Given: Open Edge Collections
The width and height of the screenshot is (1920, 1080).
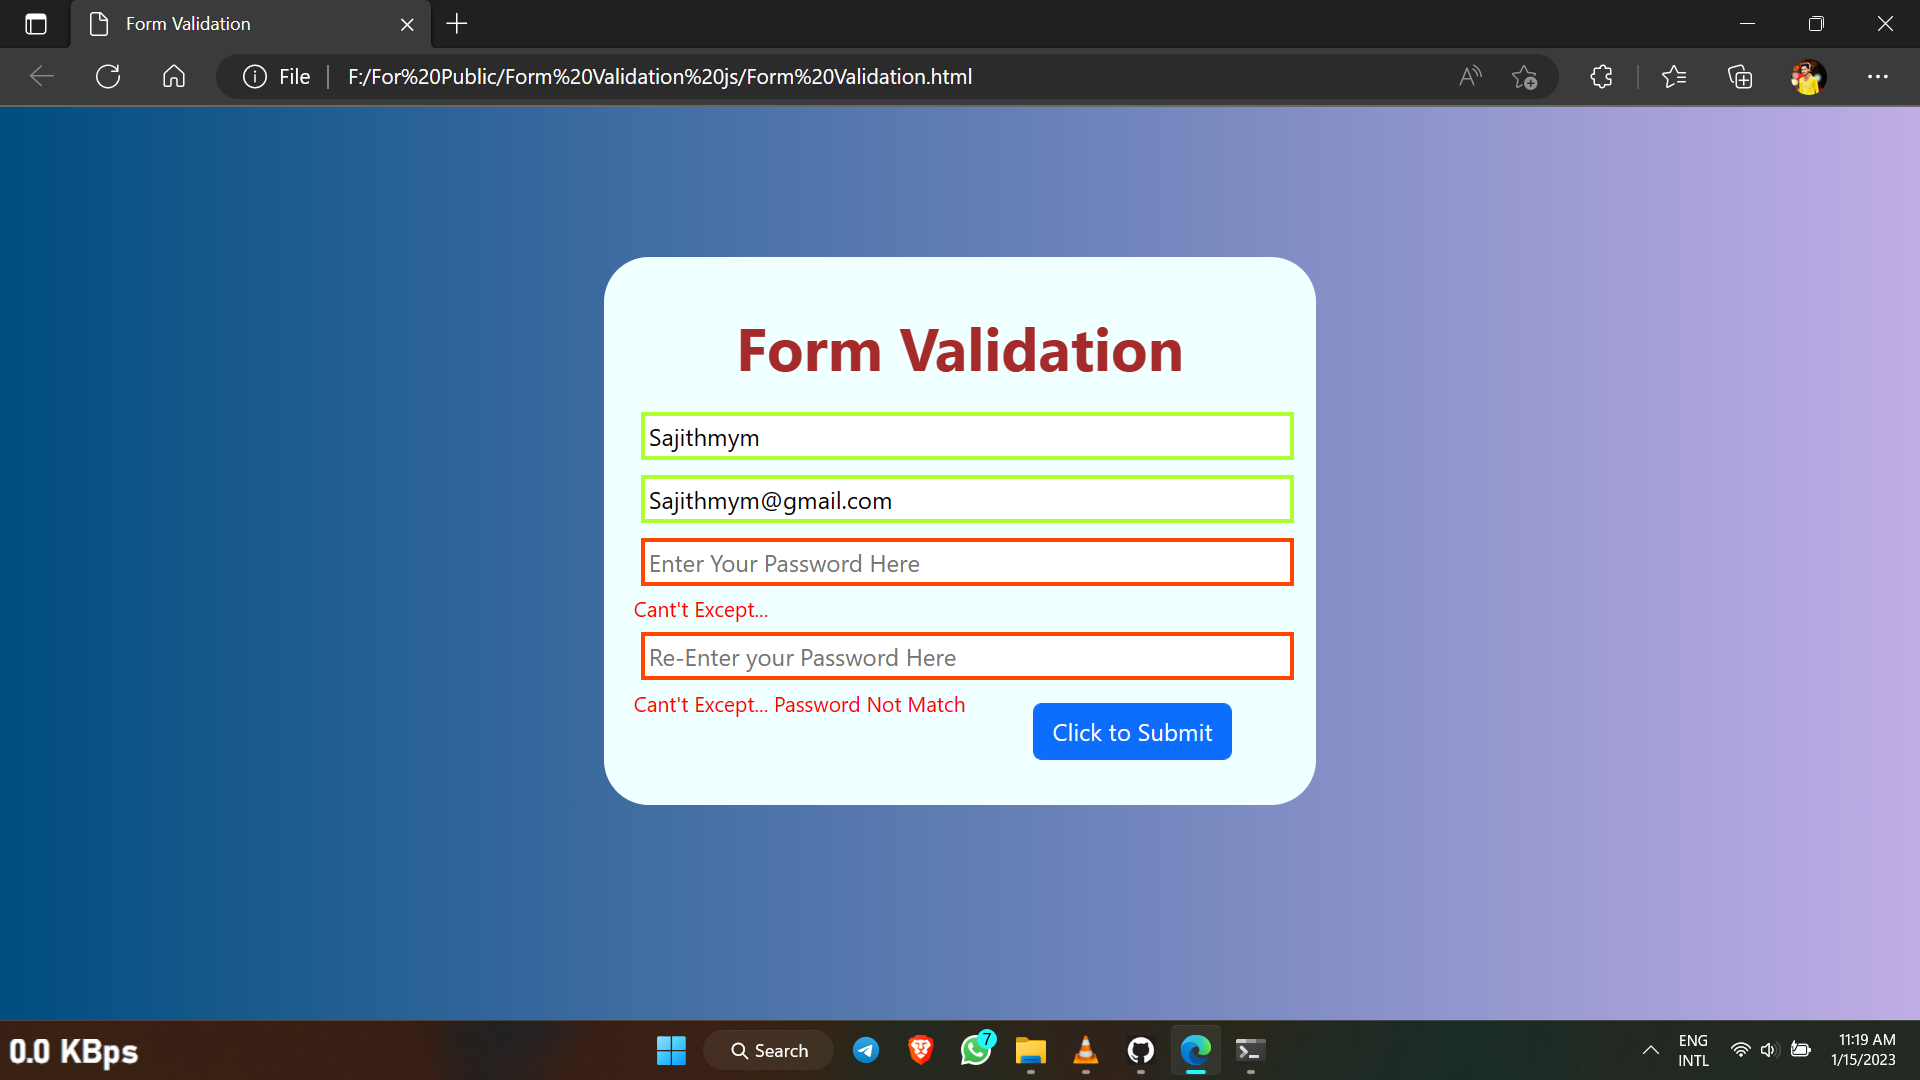Looking at the screenshot, I should click(x=1740, y=76).
